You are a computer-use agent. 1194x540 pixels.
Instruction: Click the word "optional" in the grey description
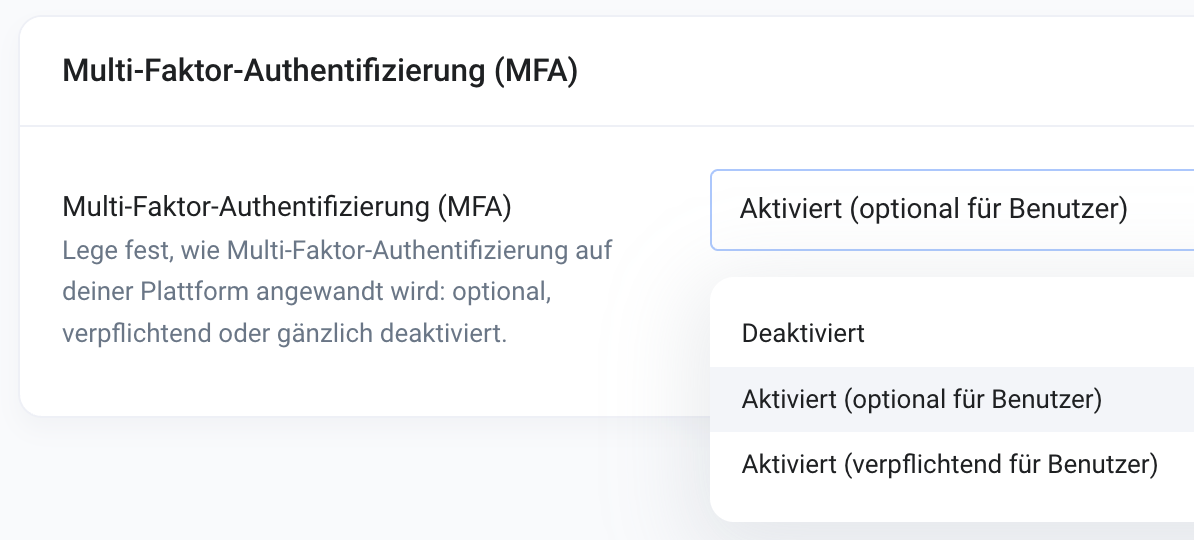[x=511, y=290]
